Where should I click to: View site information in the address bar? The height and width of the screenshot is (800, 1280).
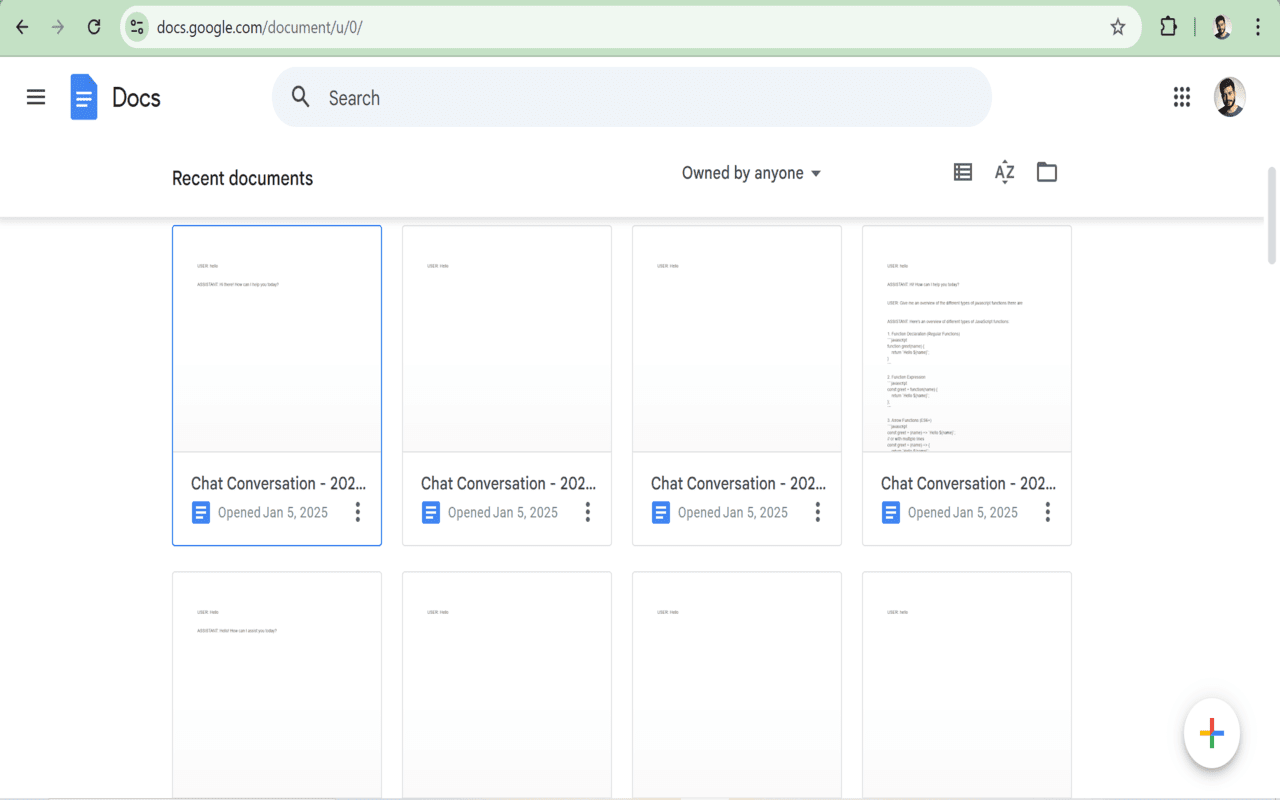pos(137,27)
